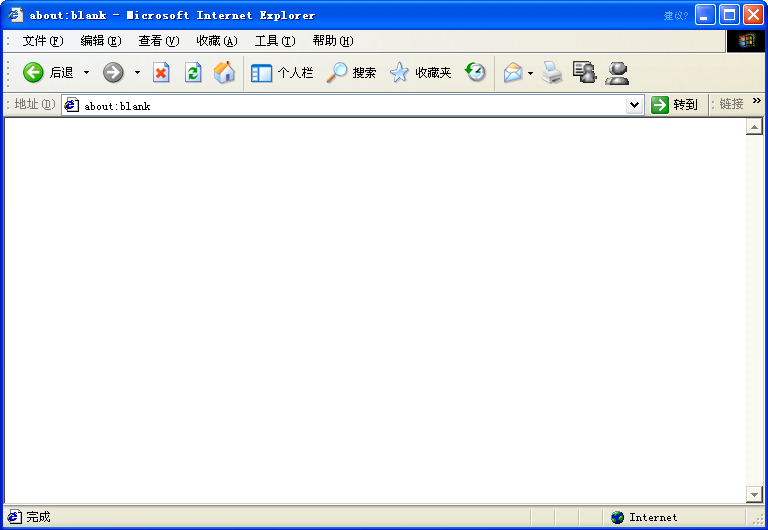Click the grey Forward arrow button
768x530 pixels.
pos(113,72)
